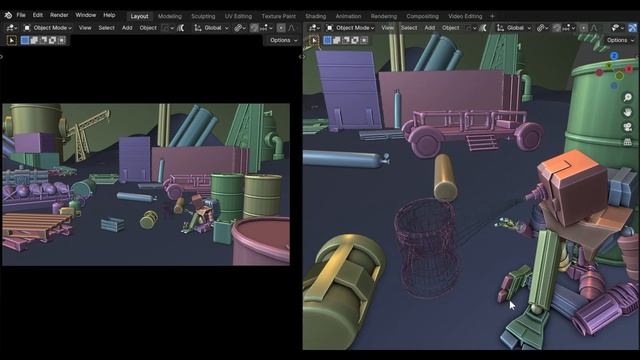Open Global transform orientation dropdown, left viewport
This screenshot has height=360, width=640.
point(211,28)
